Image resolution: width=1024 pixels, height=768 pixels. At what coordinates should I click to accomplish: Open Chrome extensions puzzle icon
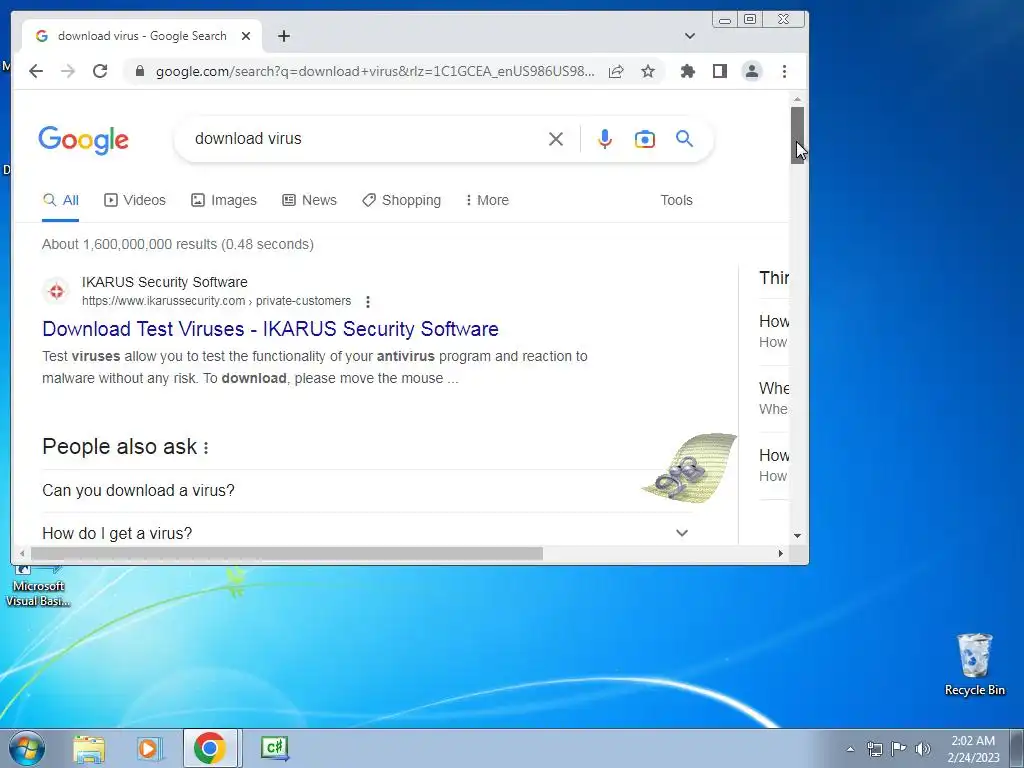click(x=687, y=71)
